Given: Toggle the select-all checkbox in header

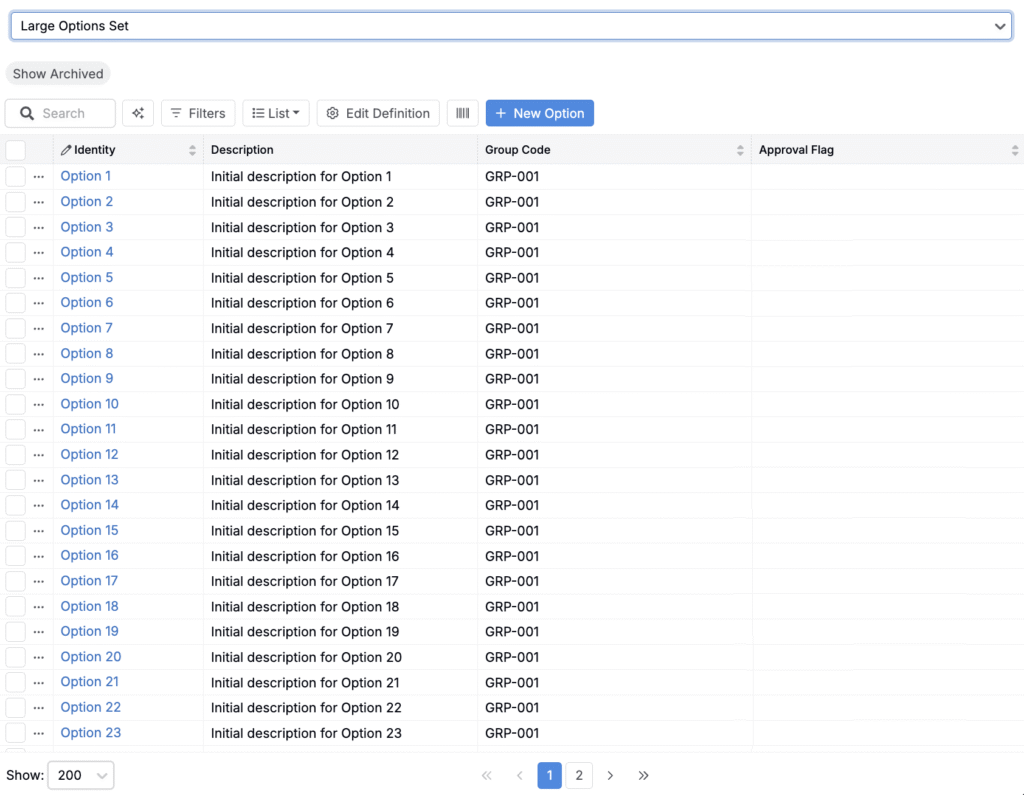Looking at the screenshot, I should coord(16,150).
